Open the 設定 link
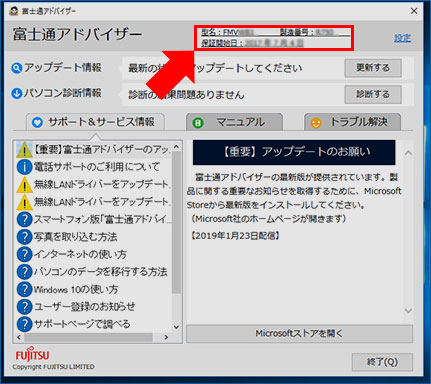 pyautogui.click(x=402, y=38)
